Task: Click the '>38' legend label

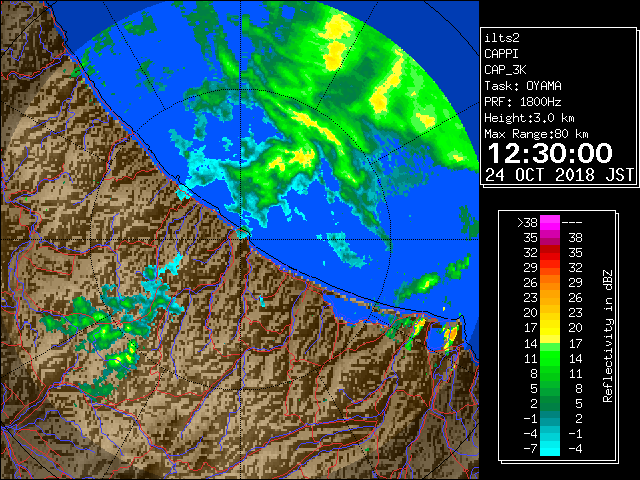Action: tap(527, 223)
